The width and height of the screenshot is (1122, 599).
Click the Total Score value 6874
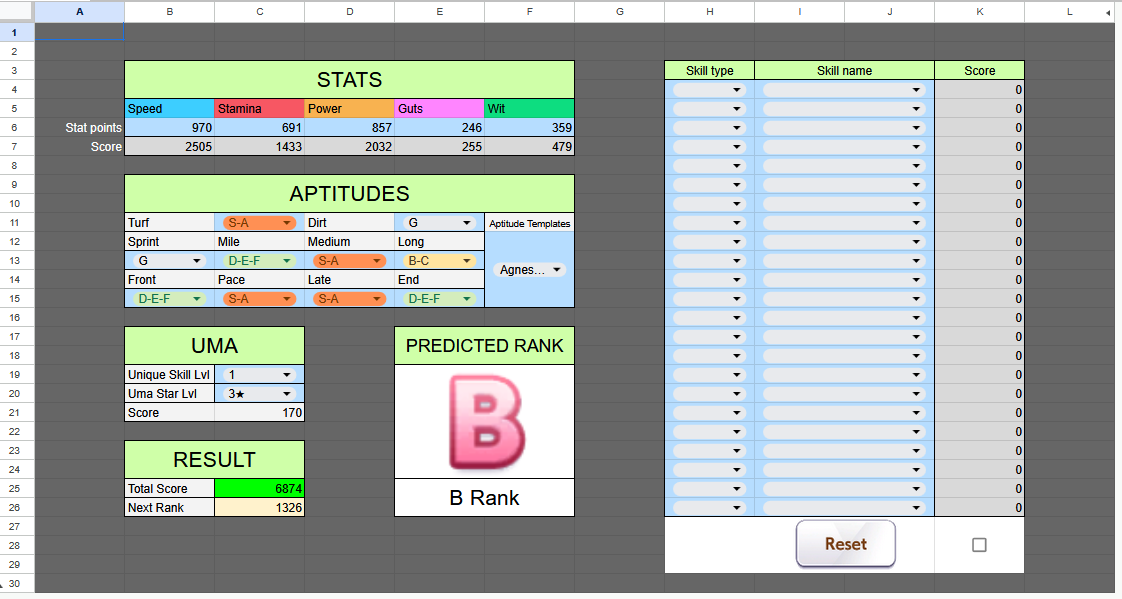click(259, 488)
